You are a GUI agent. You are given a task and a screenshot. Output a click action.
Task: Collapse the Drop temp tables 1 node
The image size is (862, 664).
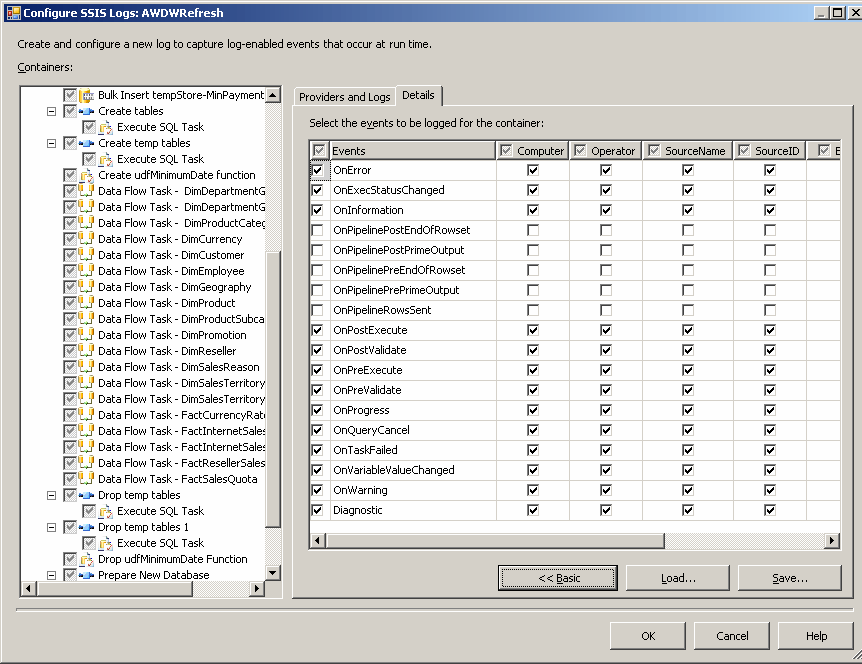51,527
